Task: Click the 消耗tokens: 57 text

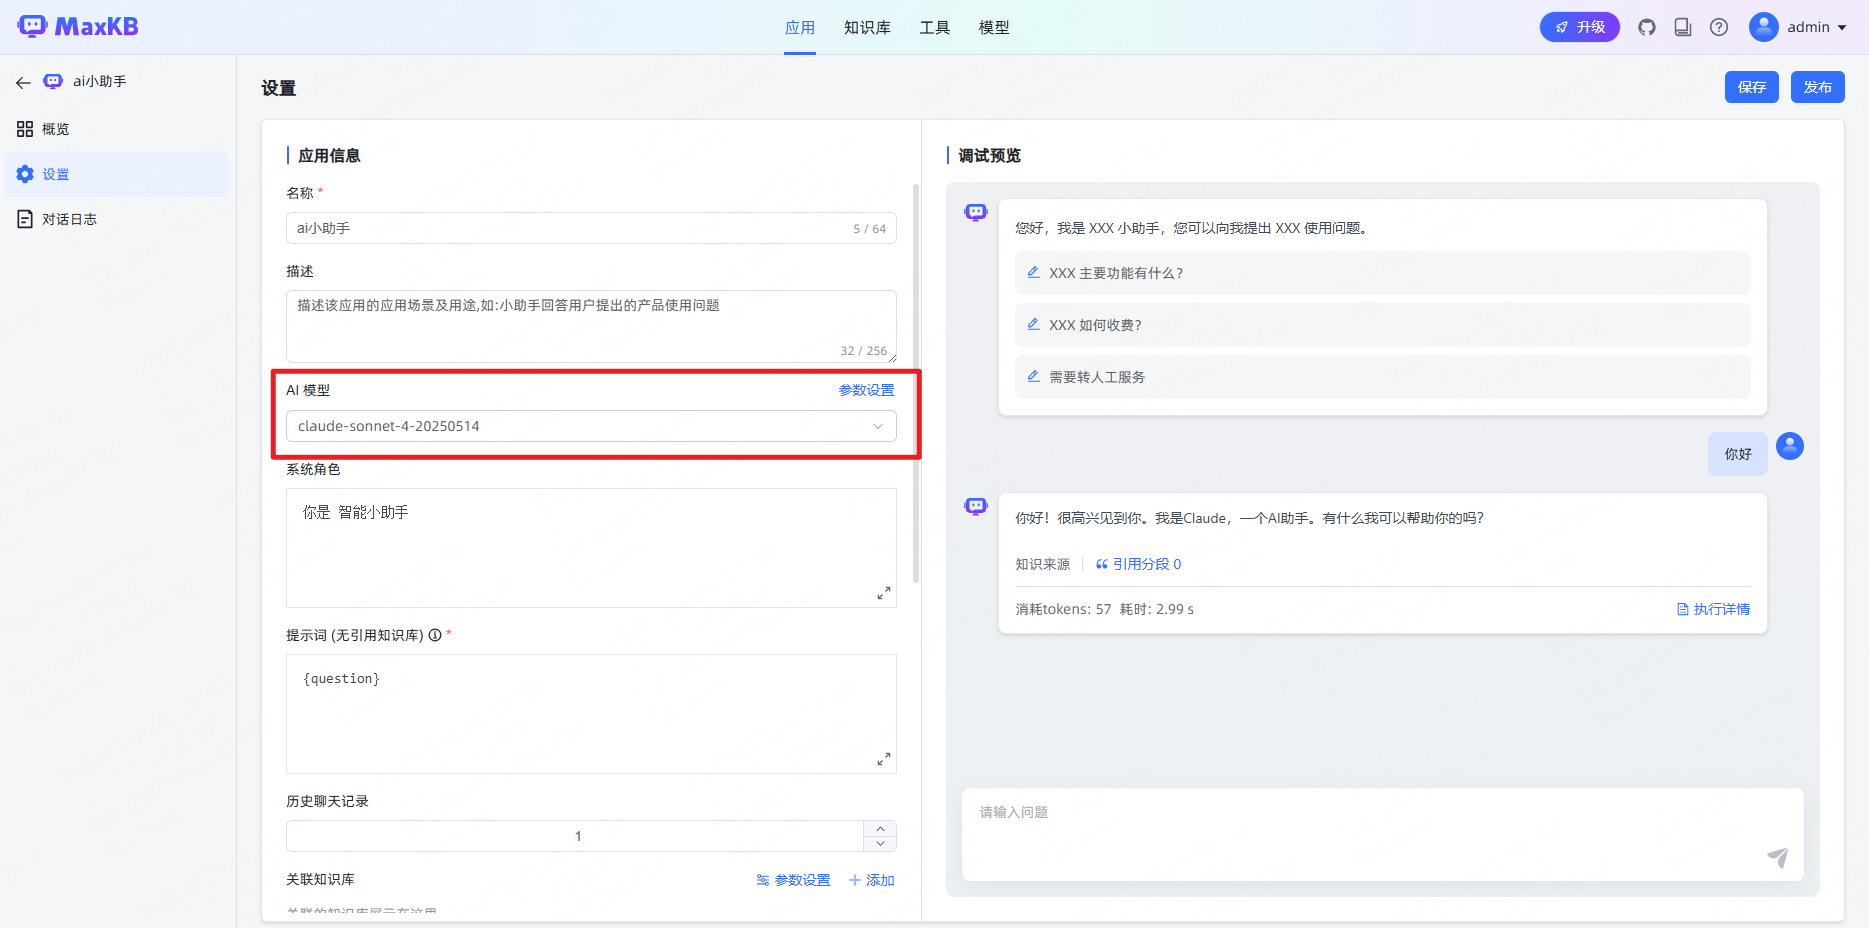Action: click(x=1063, y=609)
